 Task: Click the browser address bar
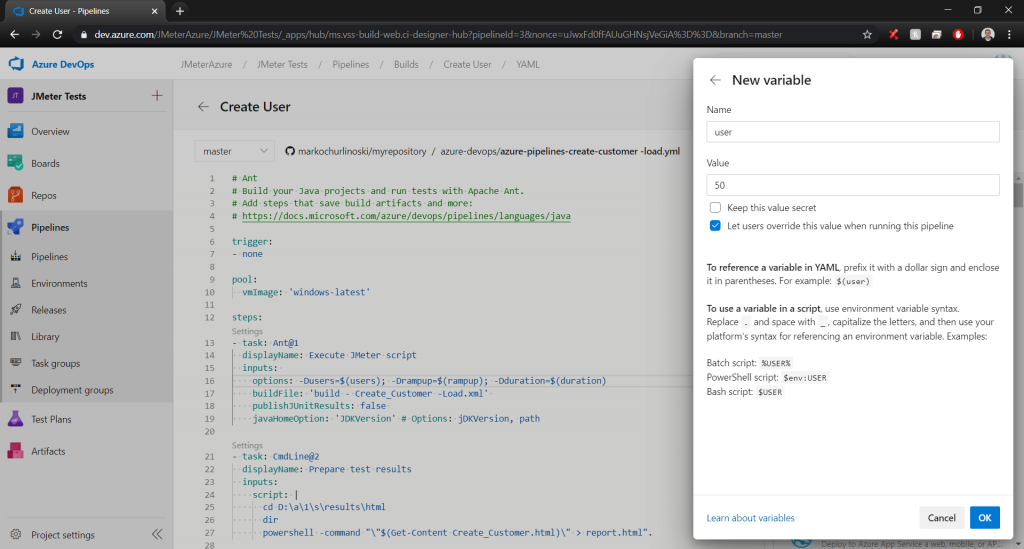tap(438, 35)
